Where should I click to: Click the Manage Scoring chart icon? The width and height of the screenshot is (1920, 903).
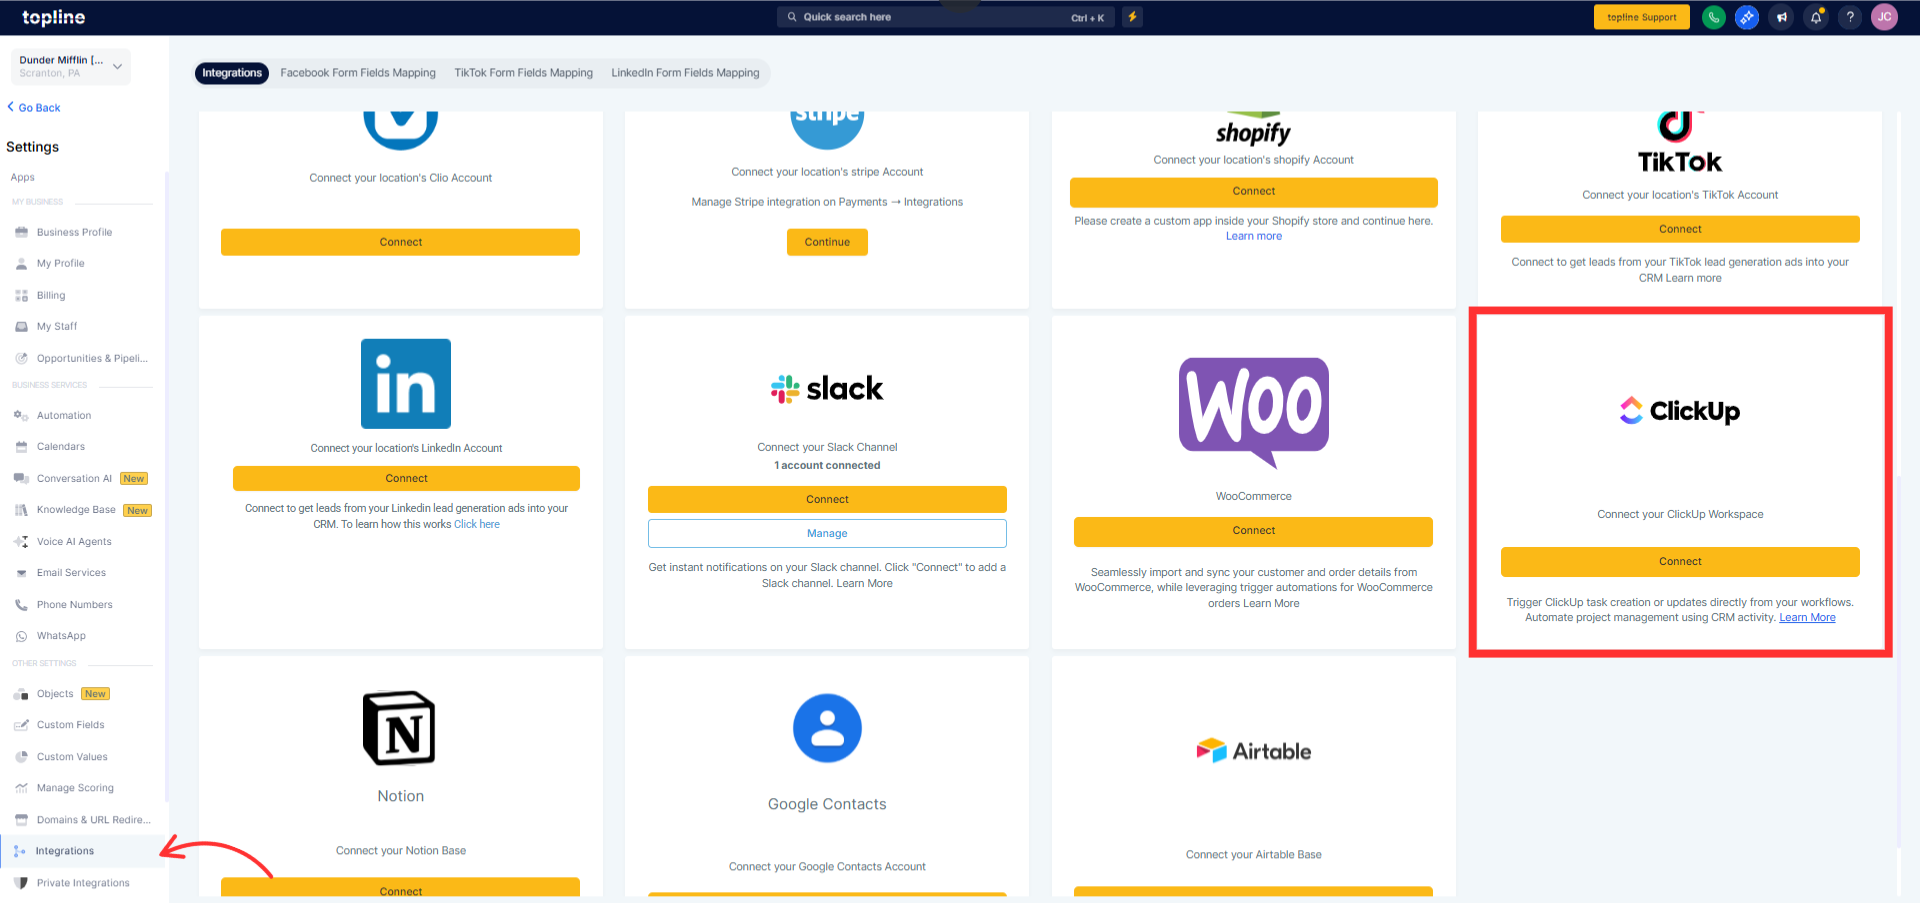point(21,788)
